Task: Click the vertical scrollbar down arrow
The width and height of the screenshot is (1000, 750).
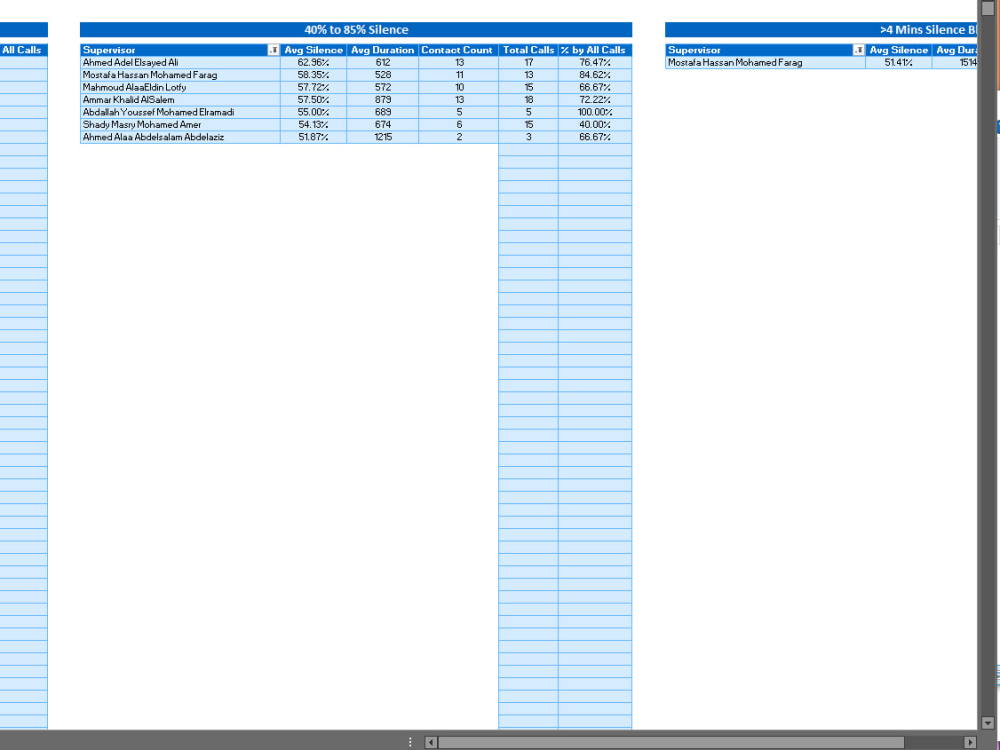Action: pos(988,723)
